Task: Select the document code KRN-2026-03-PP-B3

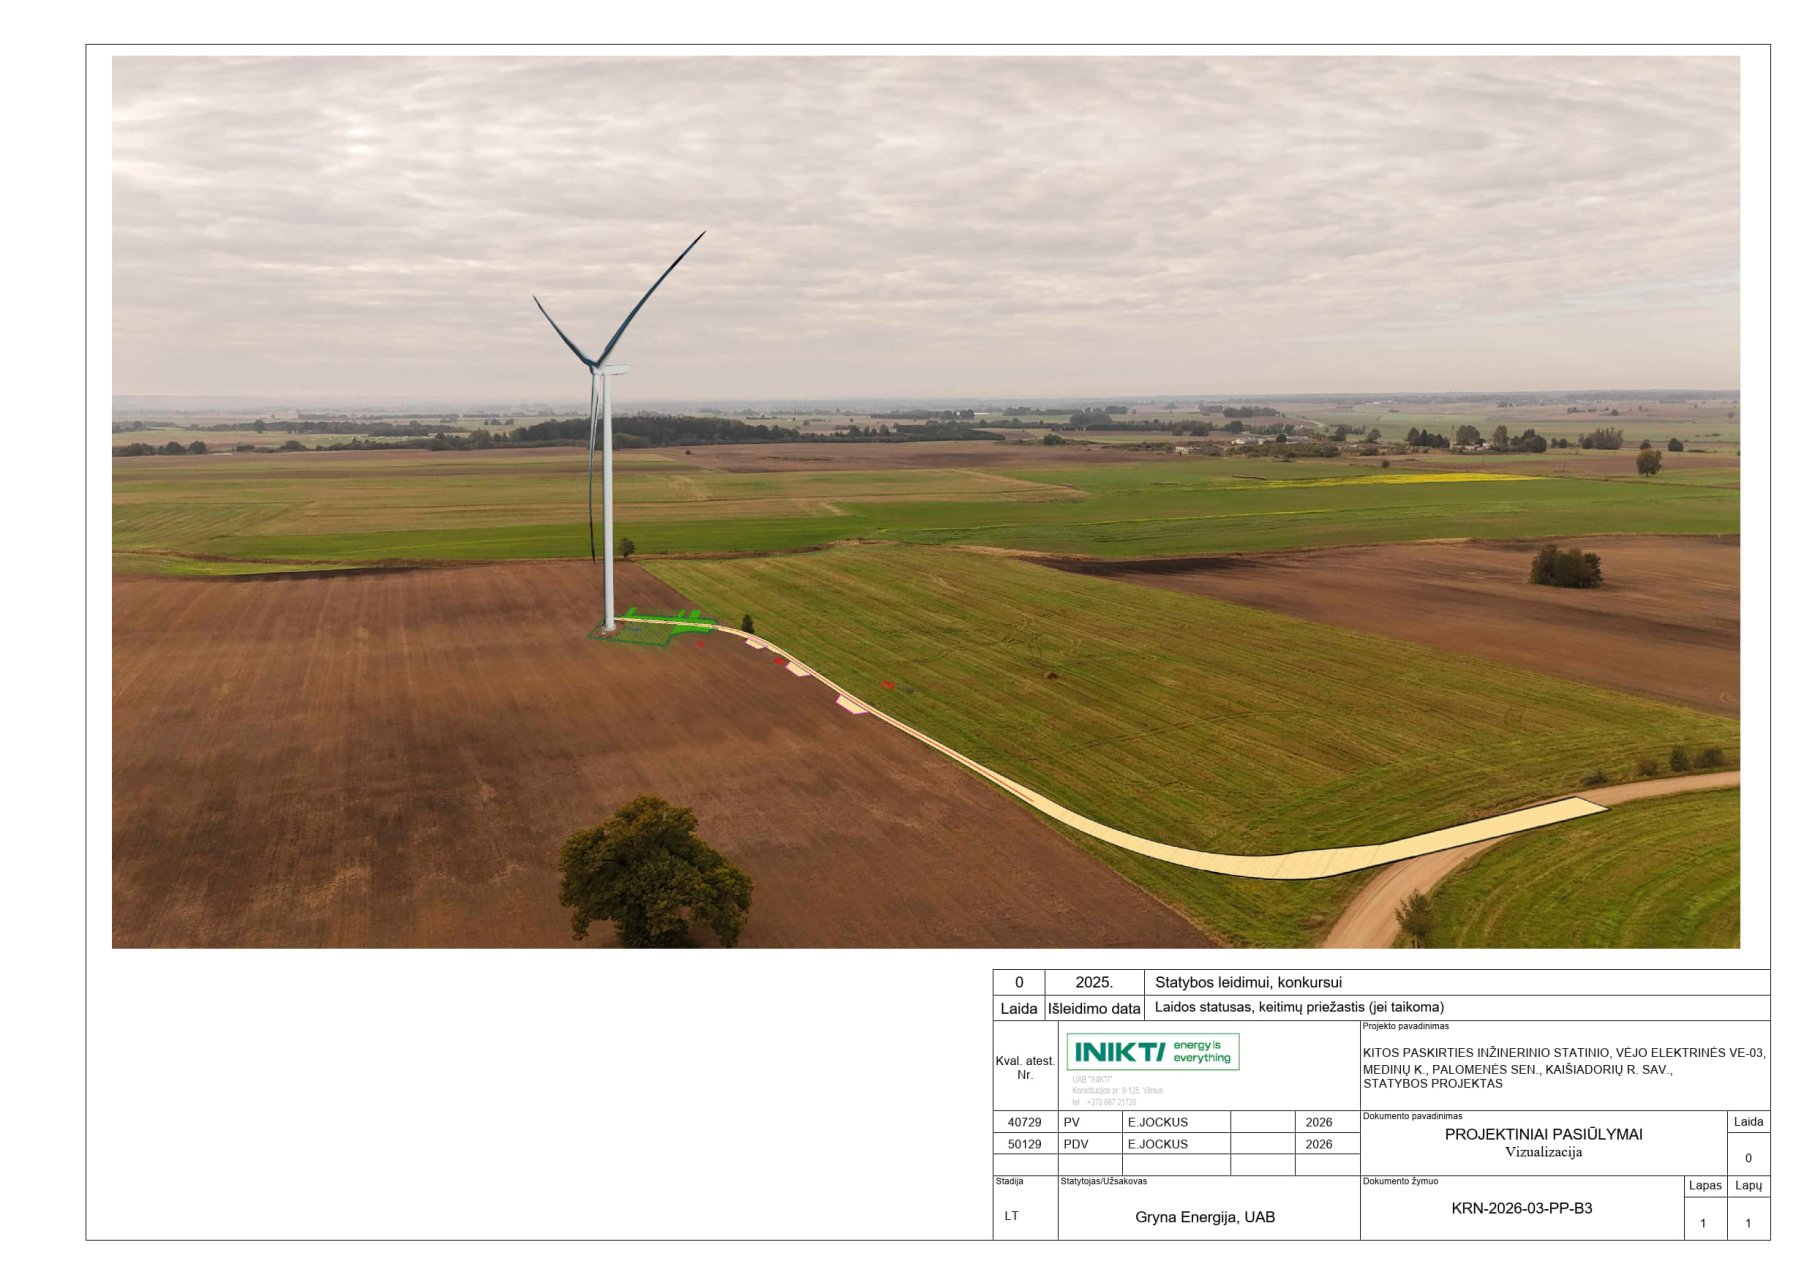Action: click(1521, 1208)
